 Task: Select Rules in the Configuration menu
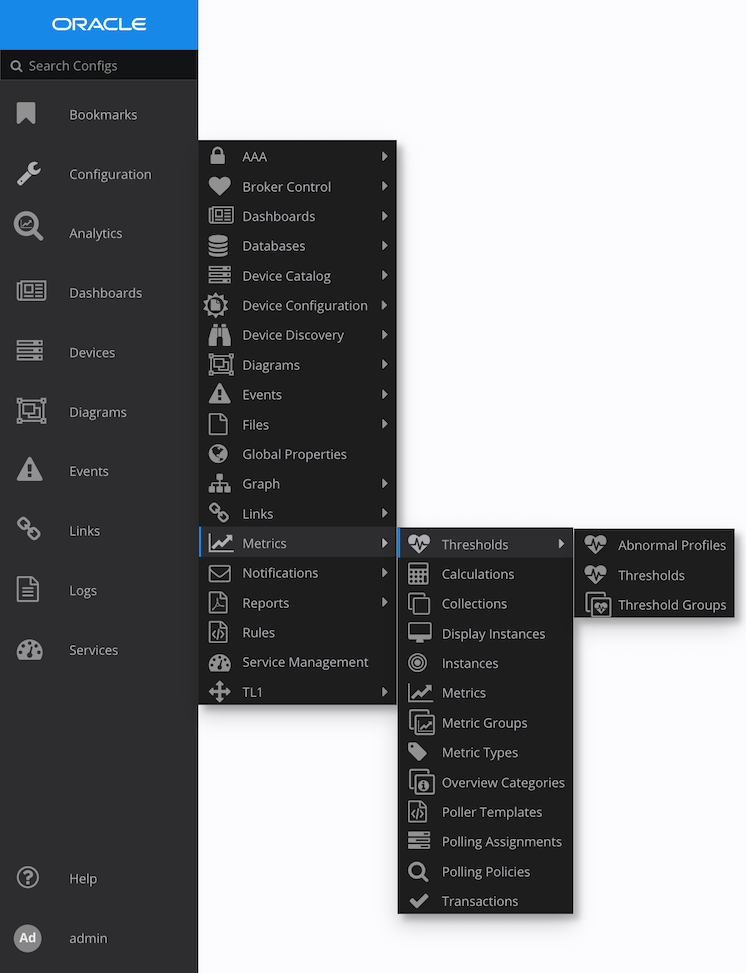tap(298, 632)
